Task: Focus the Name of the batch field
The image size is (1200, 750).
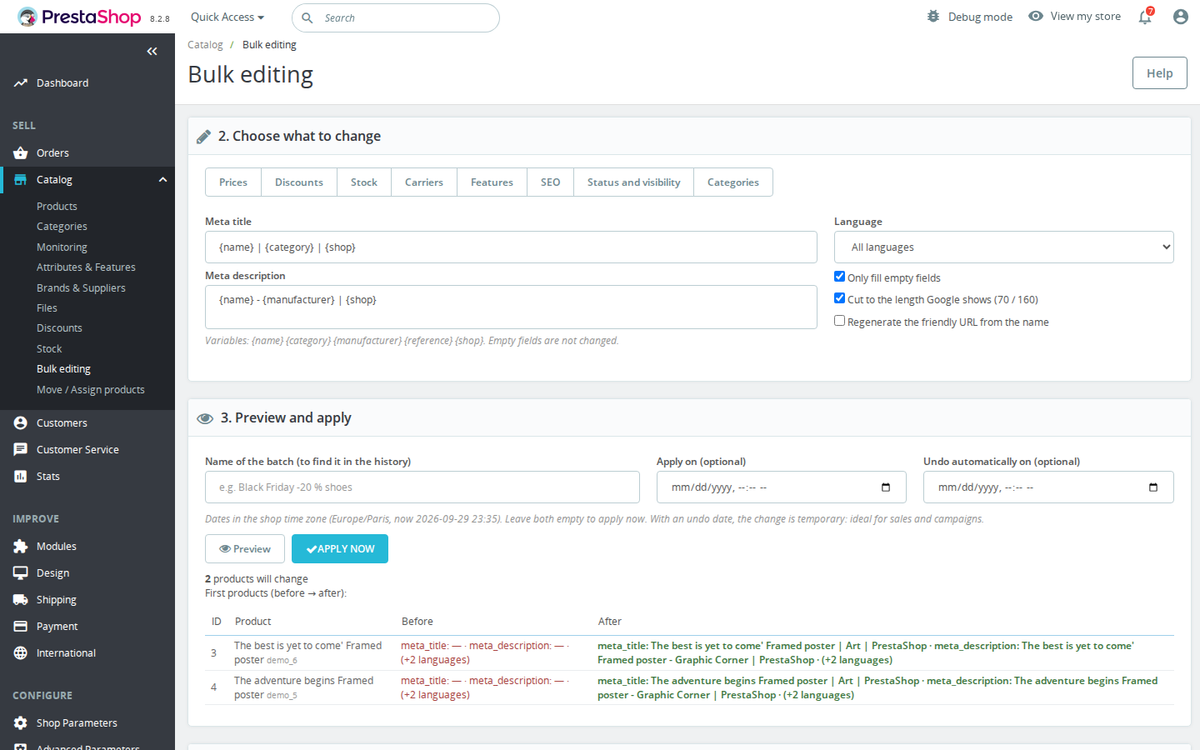Action: click(422, 487)
